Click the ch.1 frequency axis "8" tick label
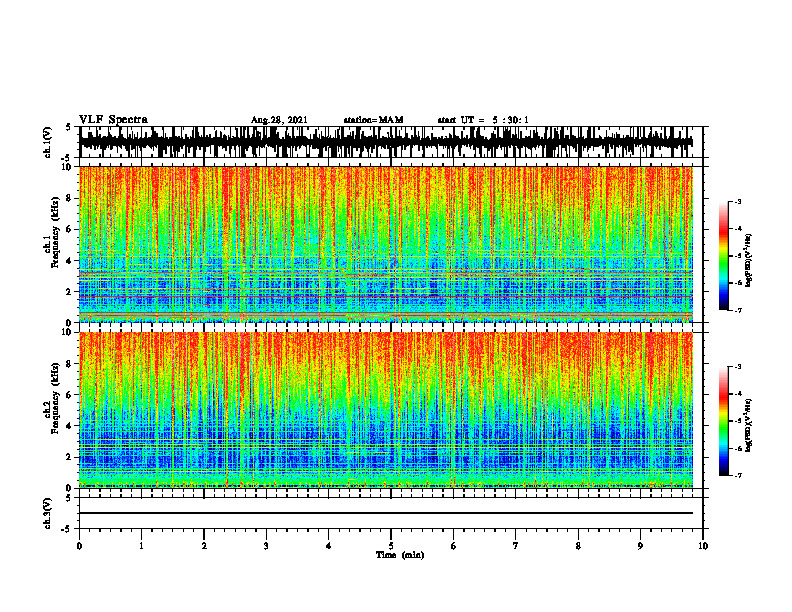This screenshot has height=612, width=792. (70, 198)
